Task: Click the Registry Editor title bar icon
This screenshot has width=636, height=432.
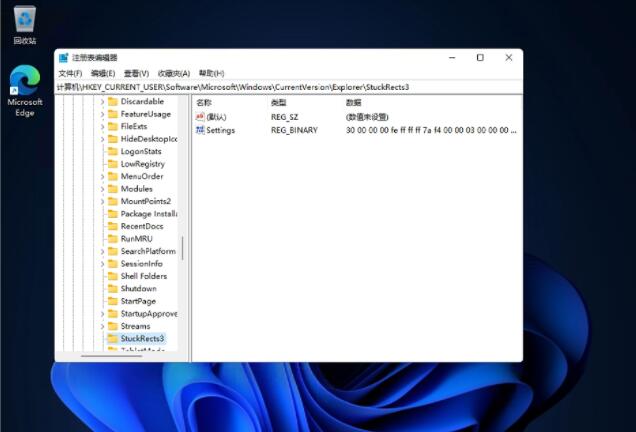Action: 63,58
